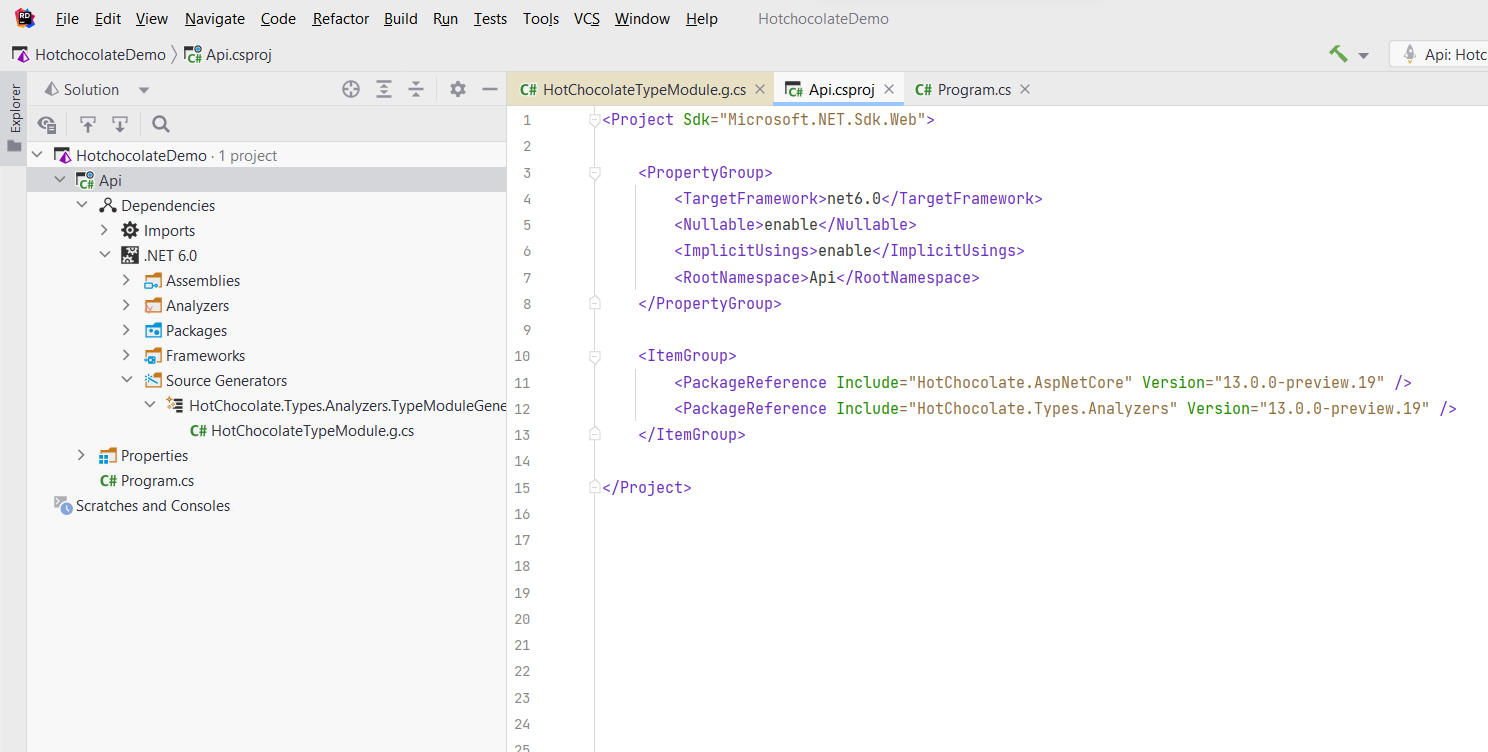The width and height of the screenshot is (1488, 752).
Task: Click the Expand All icon in Solution panel
Action: (384, 89)
